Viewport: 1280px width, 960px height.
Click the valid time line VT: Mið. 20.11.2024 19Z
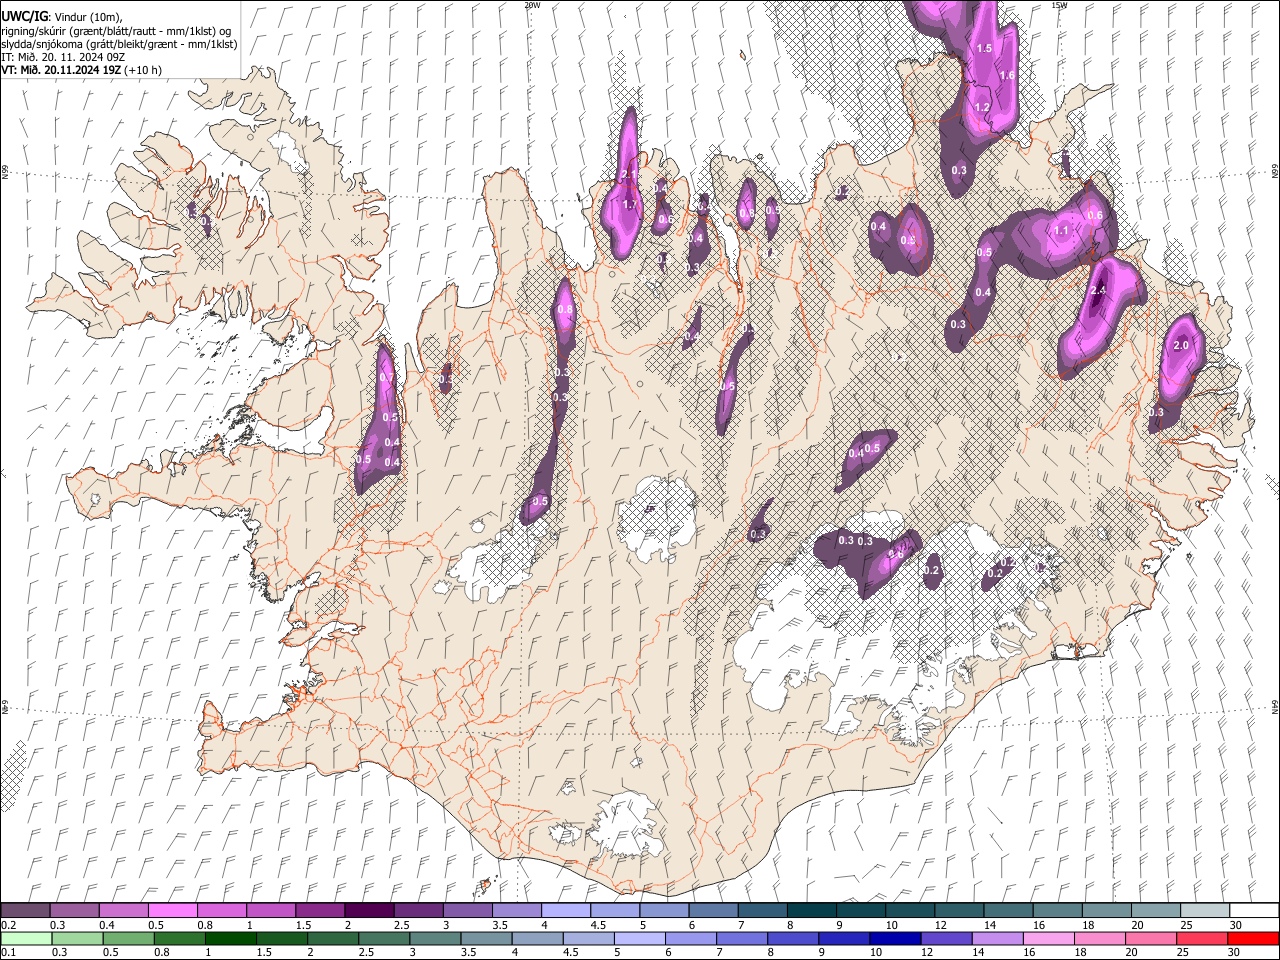pyautogui.click(x=60, y=70)
